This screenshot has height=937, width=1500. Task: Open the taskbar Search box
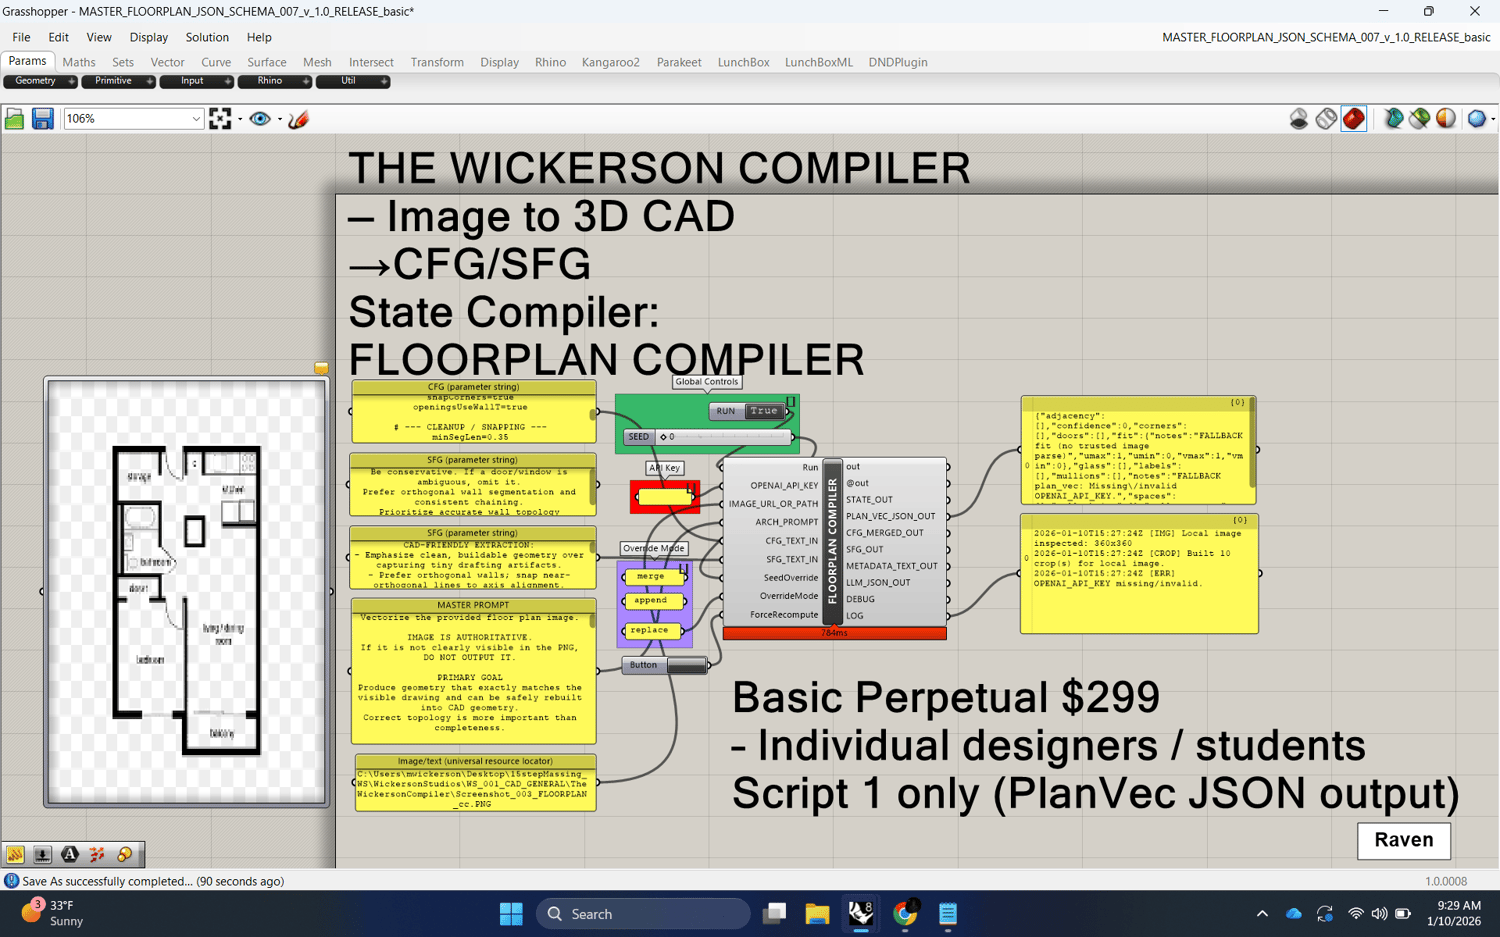[x=643, y=914]
